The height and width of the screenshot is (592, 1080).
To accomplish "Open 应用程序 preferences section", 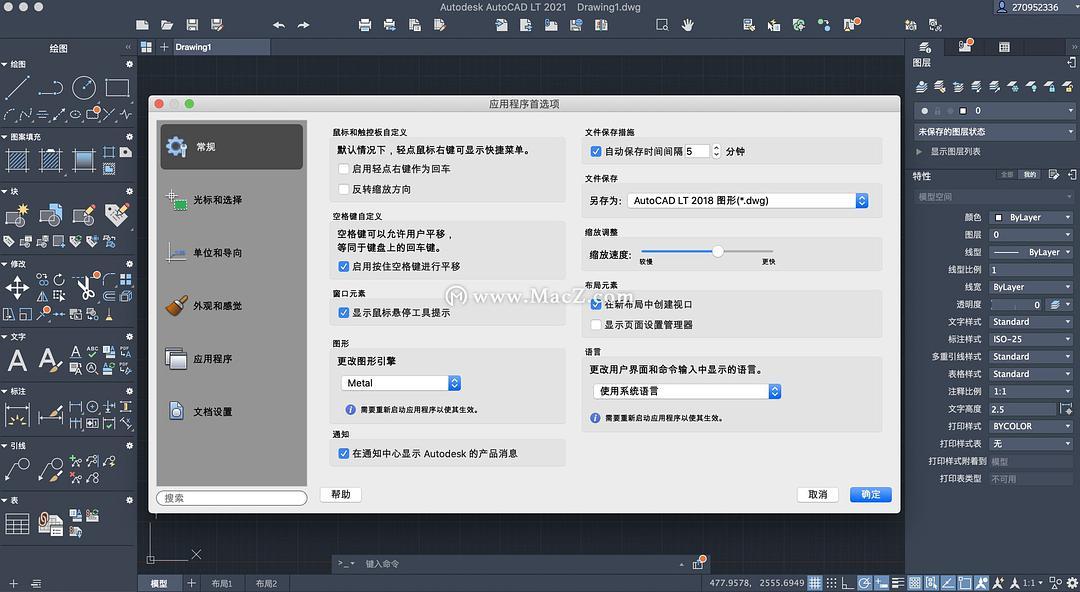I will click(x=231, y=359).
